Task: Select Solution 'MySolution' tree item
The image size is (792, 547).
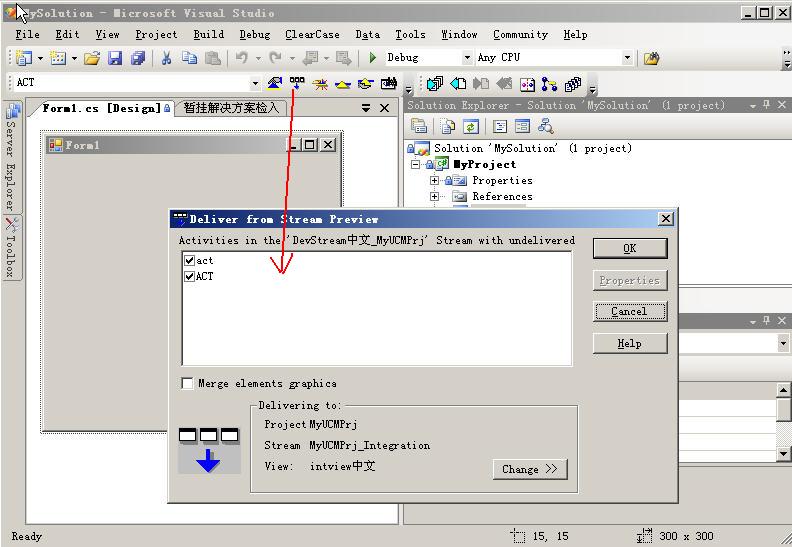Action: coord(533,148)
